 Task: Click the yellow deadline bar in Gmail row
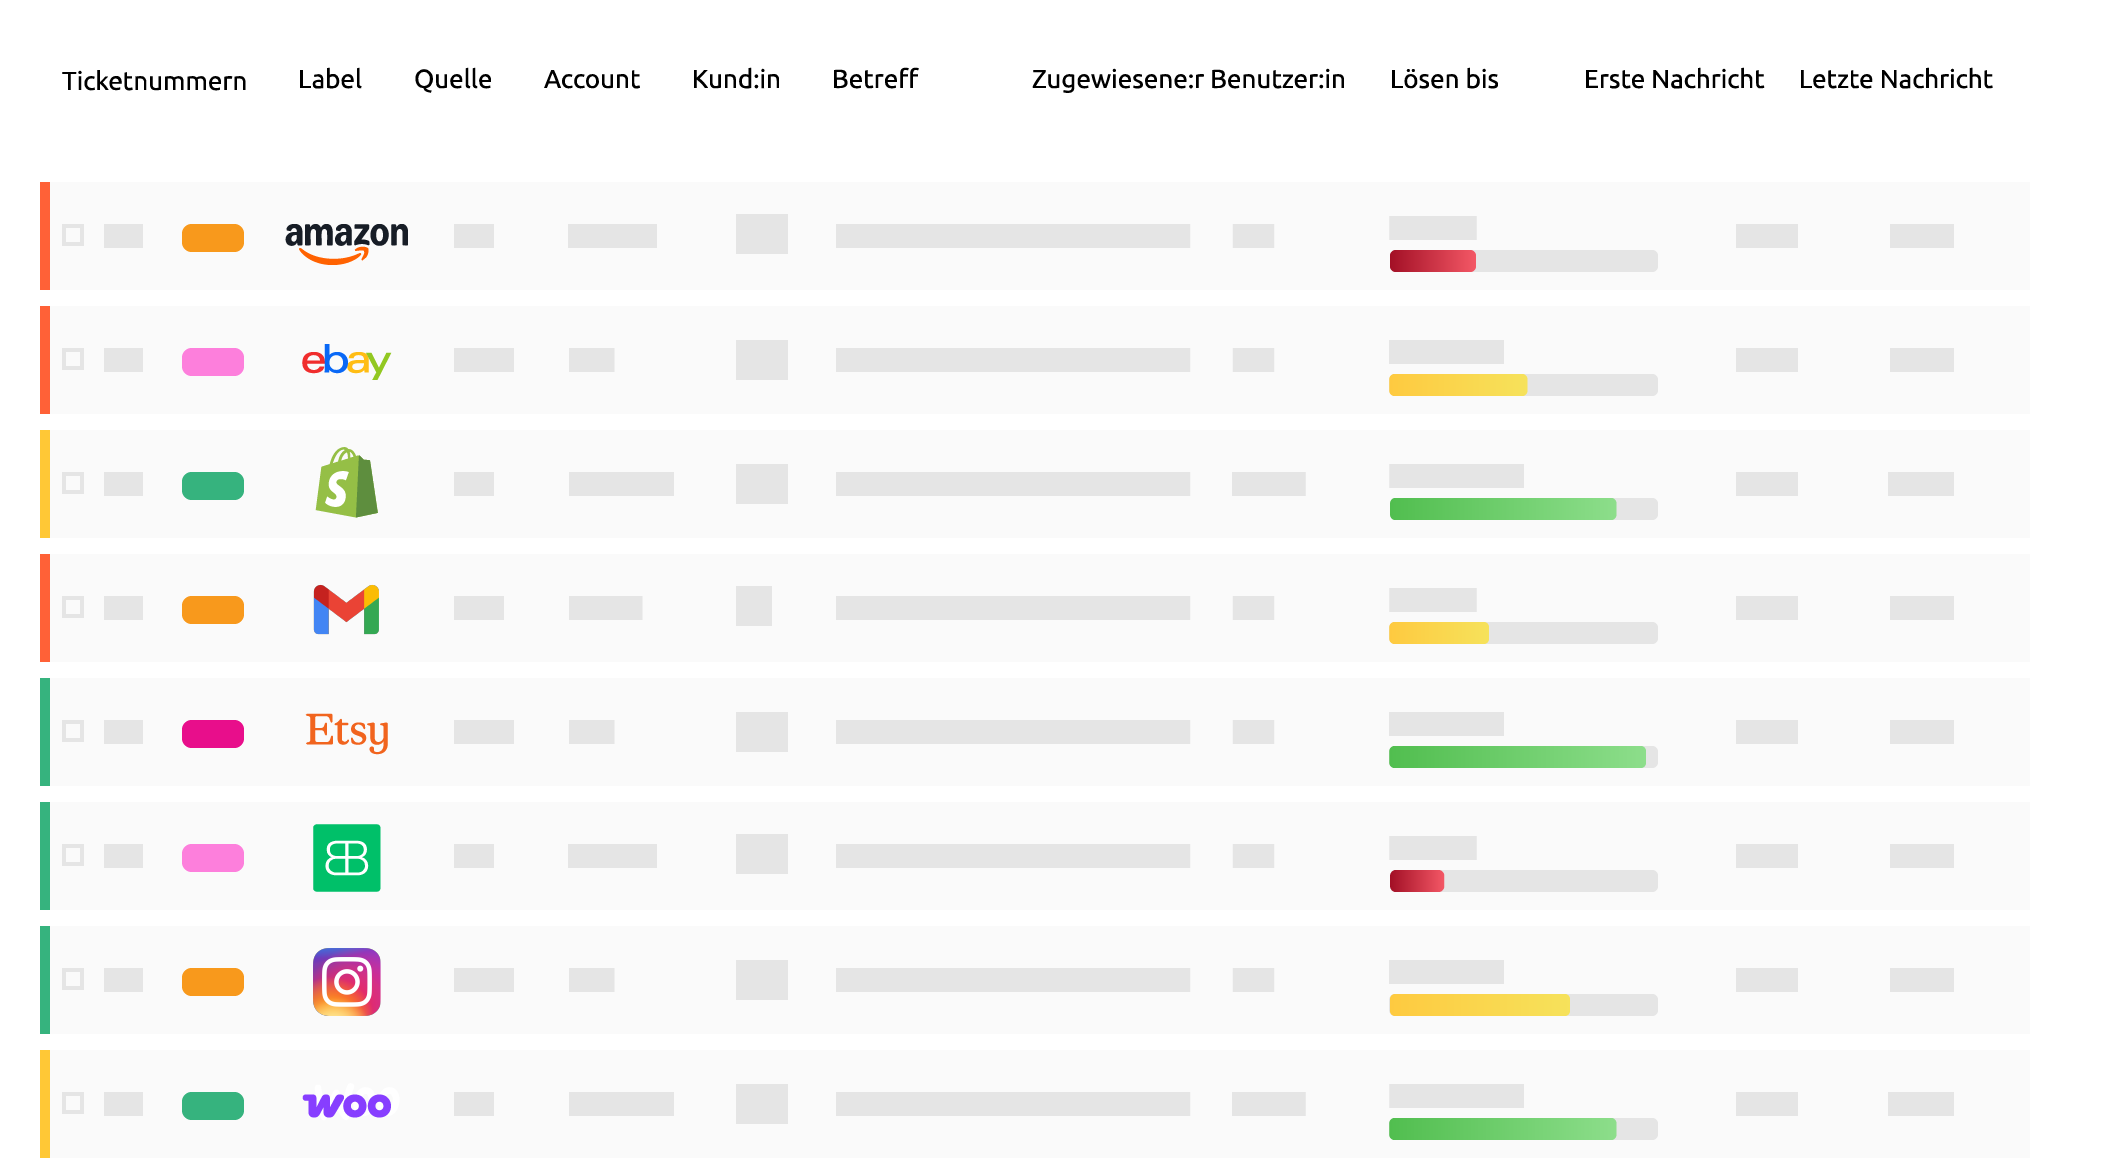(x=1439, y=633)
